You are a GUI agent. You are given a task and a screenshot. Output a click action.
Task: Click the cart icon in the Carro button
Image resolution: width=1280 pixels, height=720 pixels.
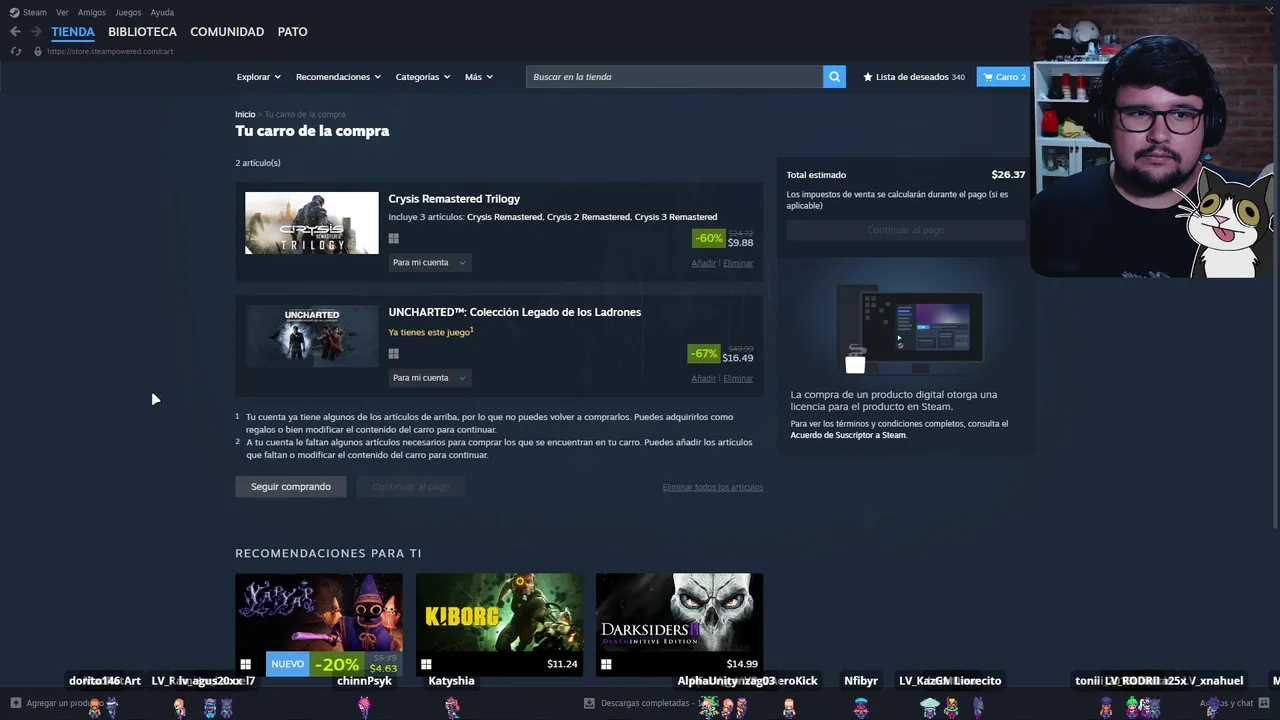(988, 77)
